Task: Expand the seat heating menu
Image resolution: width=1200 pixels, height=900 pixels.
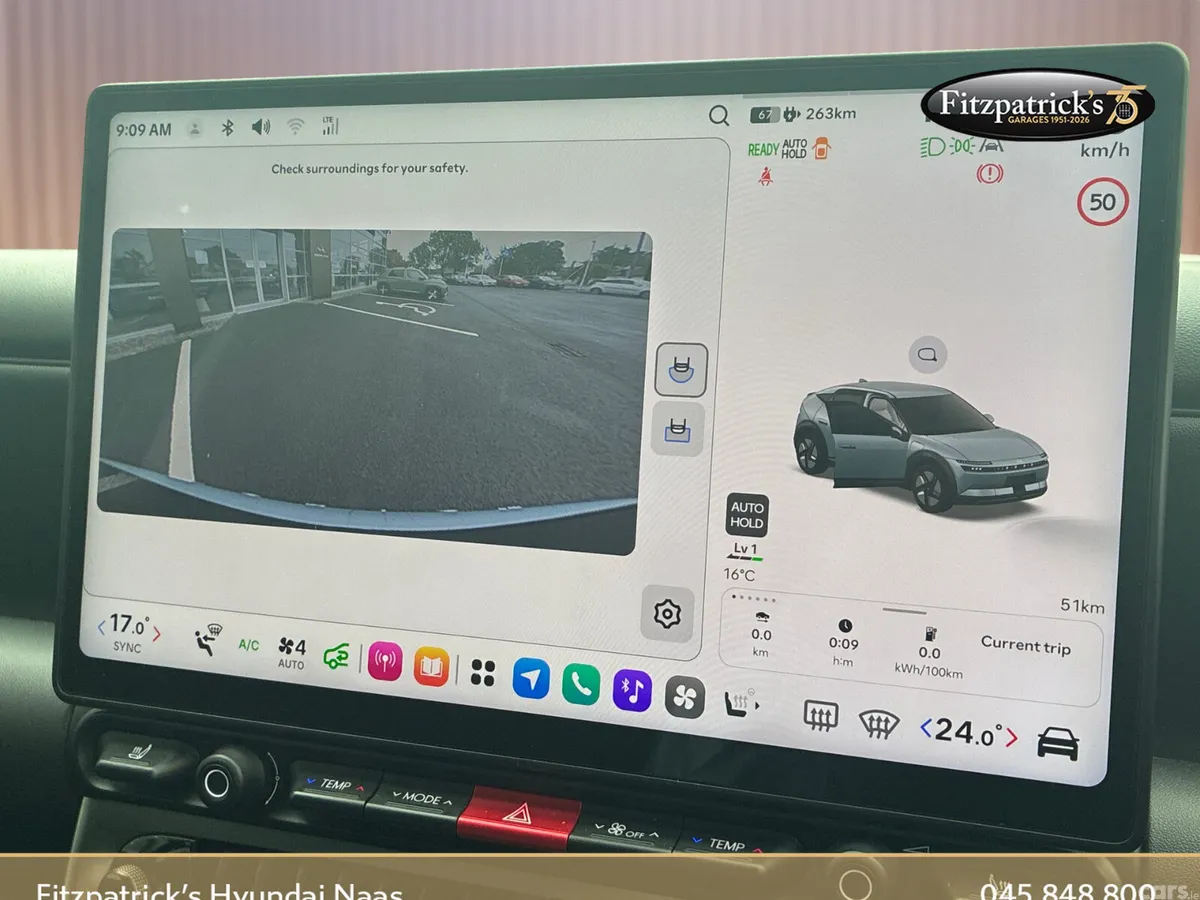Action: pos(741,703)
